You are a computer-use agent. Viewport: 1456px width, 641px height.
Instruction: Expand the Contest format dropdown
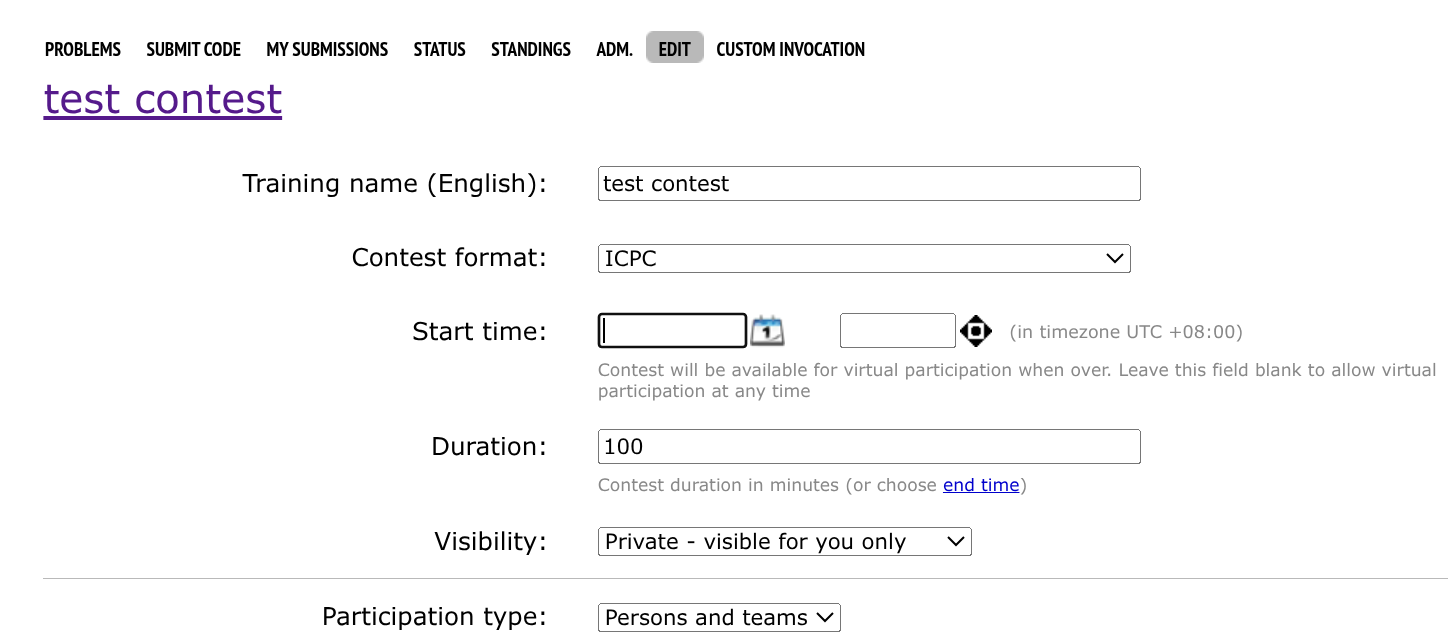point(863,258)
